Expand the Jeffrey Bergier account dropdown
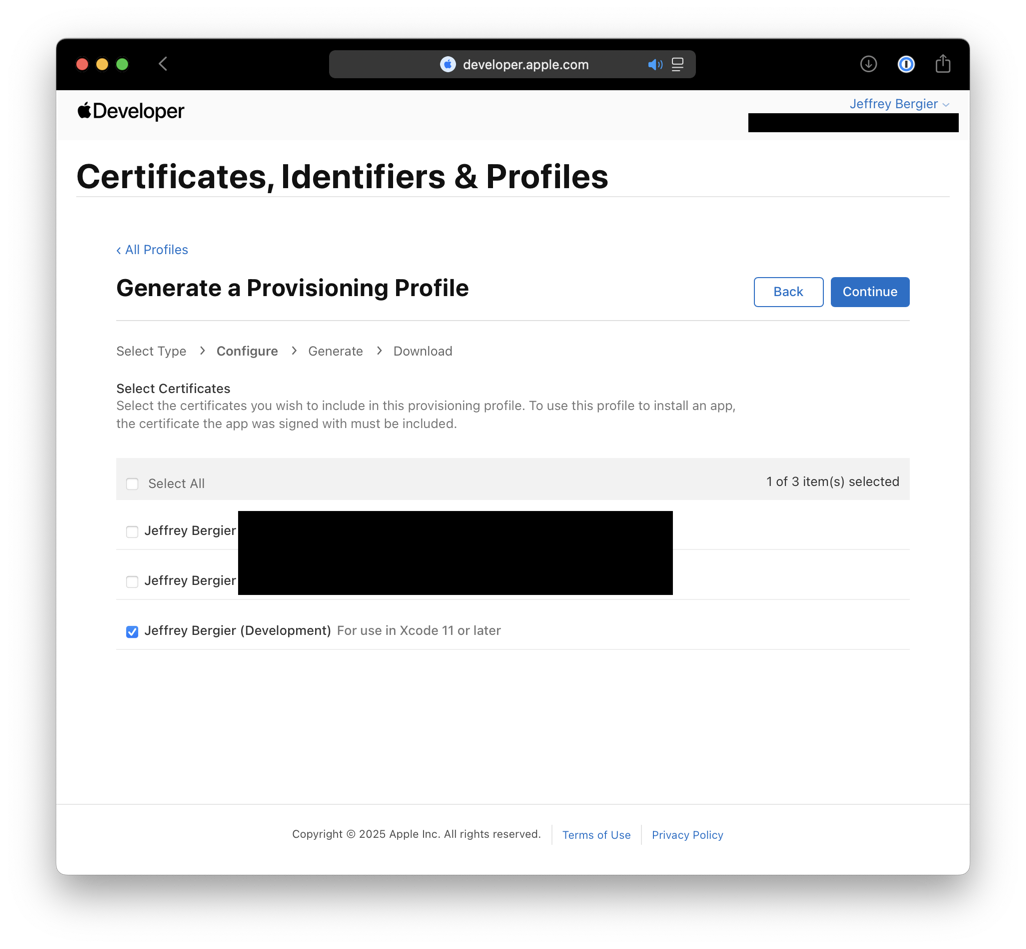 pos(899,104)
